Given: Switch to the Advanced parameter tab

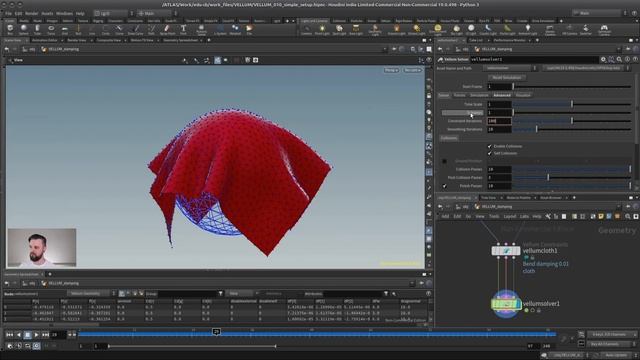Looking at the screenshot, I should click(502, 95).
